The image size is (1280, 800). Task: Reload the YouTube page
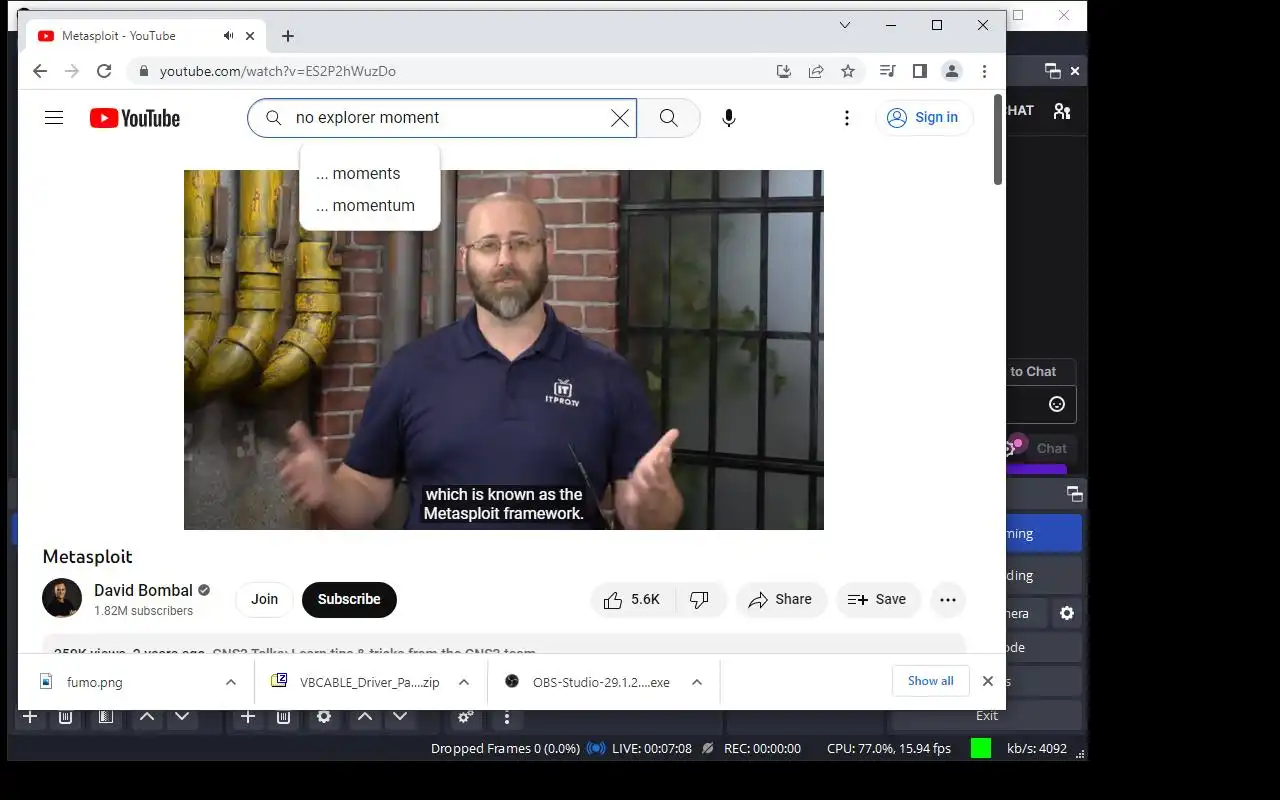click(104, 71)
